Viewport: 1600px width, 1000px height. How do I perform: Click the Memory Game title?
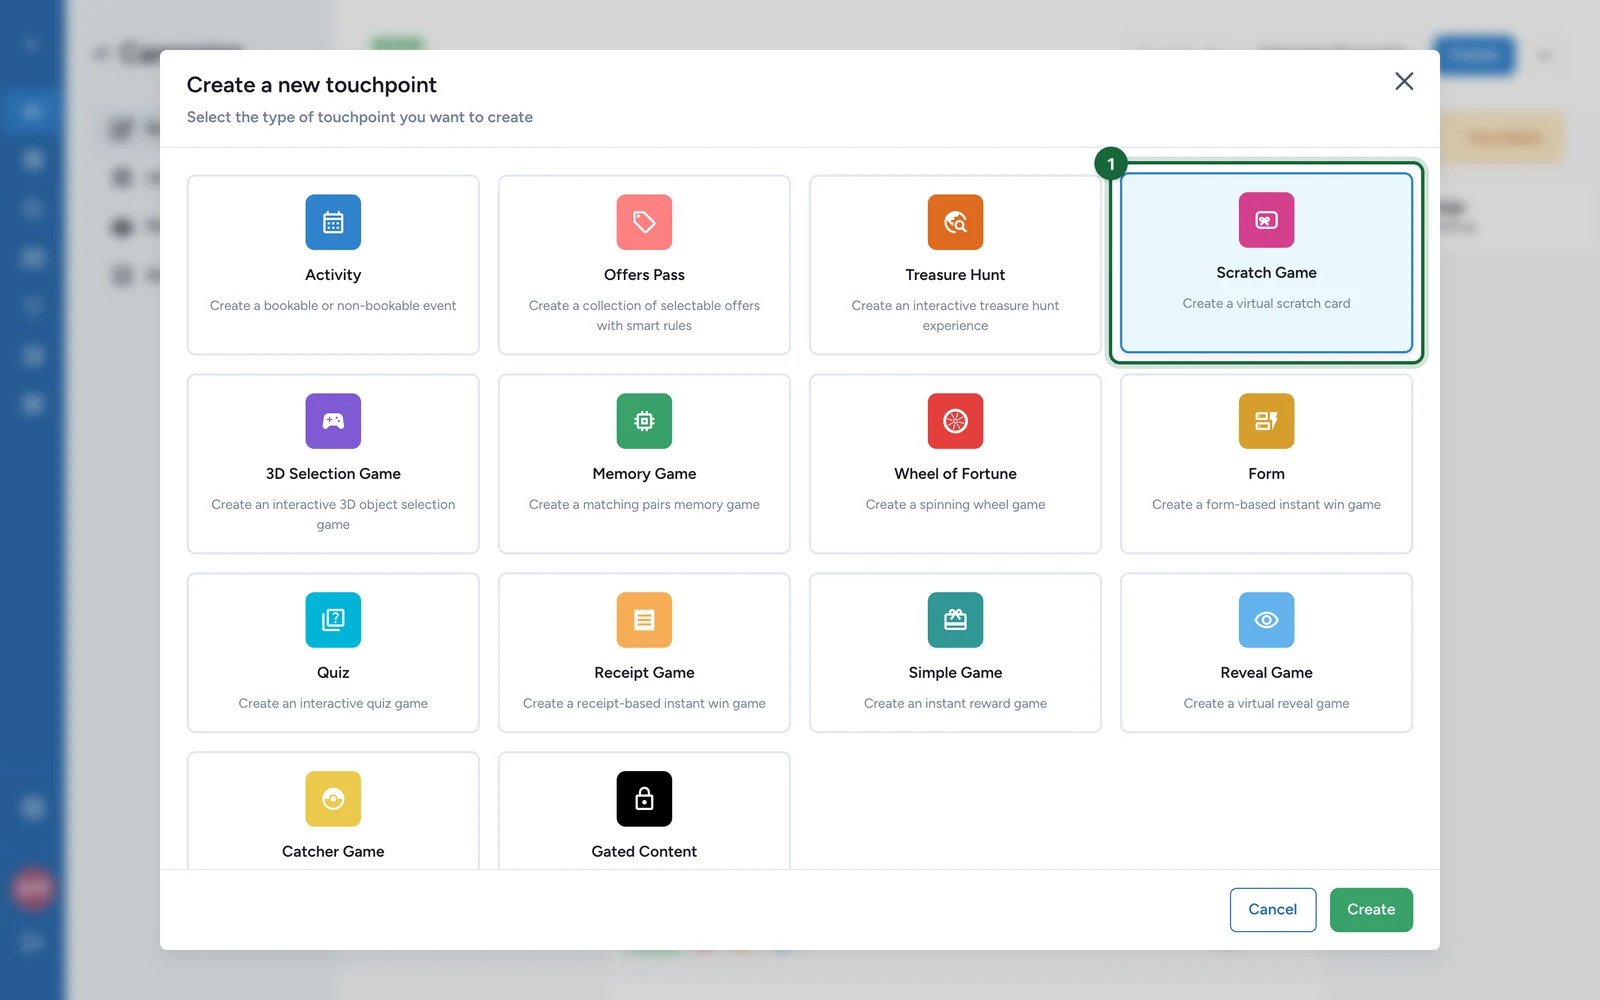pyautogui.click(x=644, y=474)
